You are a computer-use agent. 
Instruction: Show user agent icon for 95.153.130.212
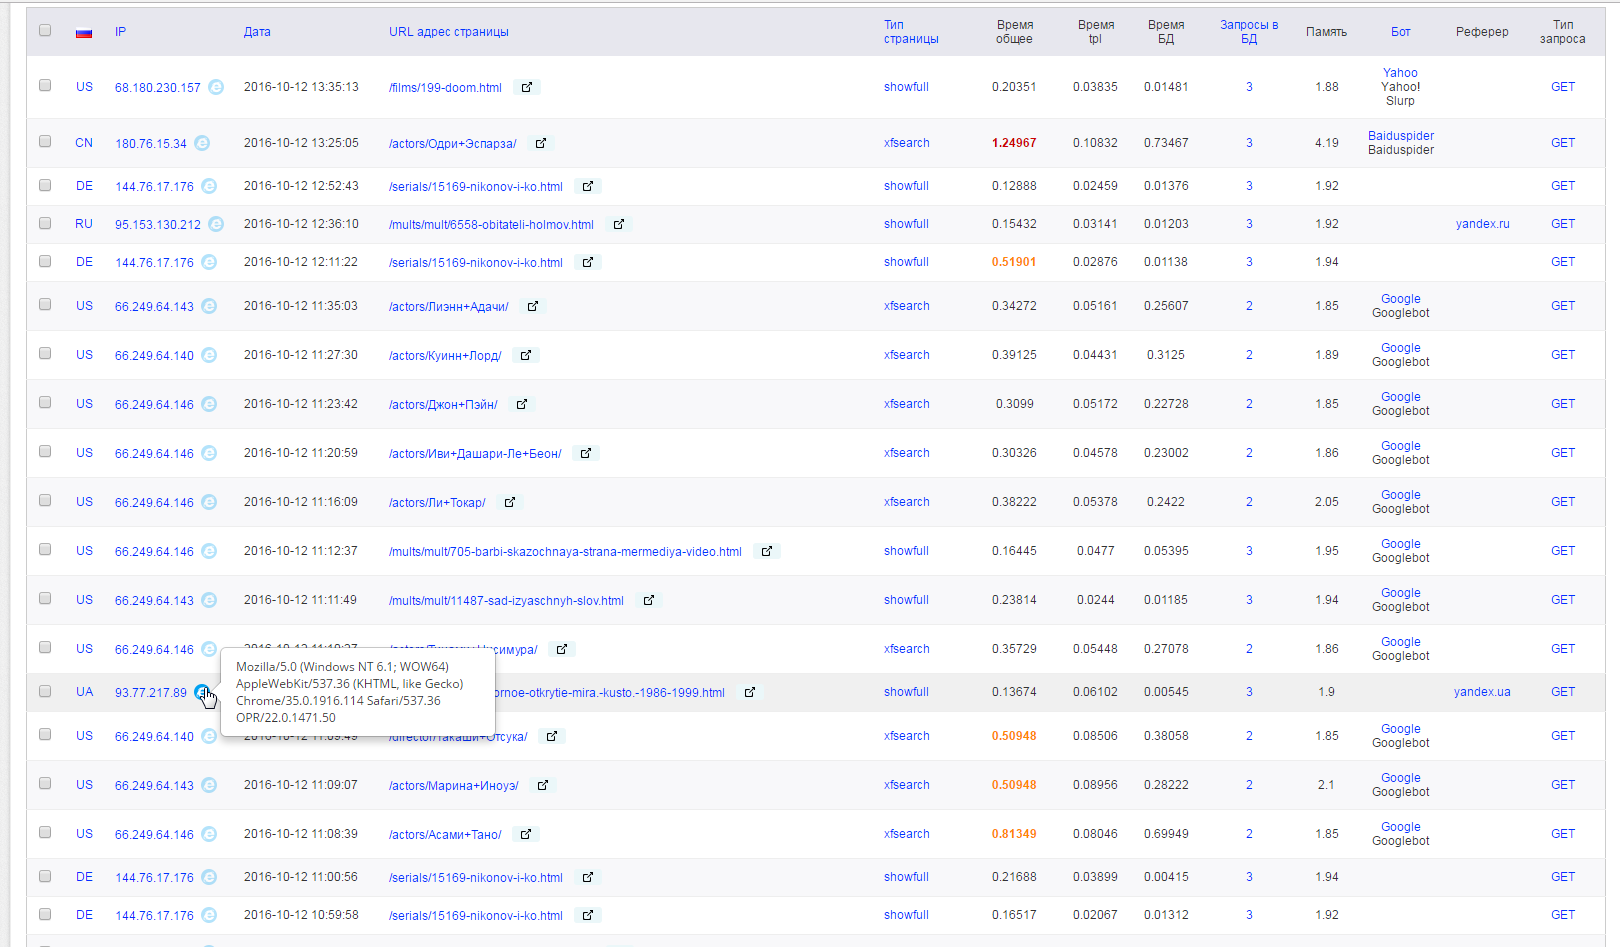click(216, 224)
